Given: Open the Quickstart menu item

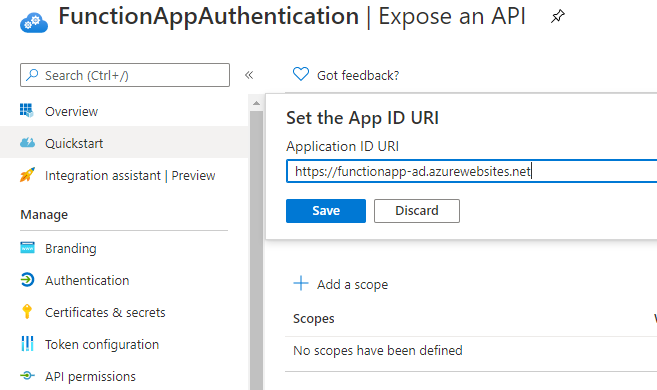Looking at the screenshot, I should 124,143.
